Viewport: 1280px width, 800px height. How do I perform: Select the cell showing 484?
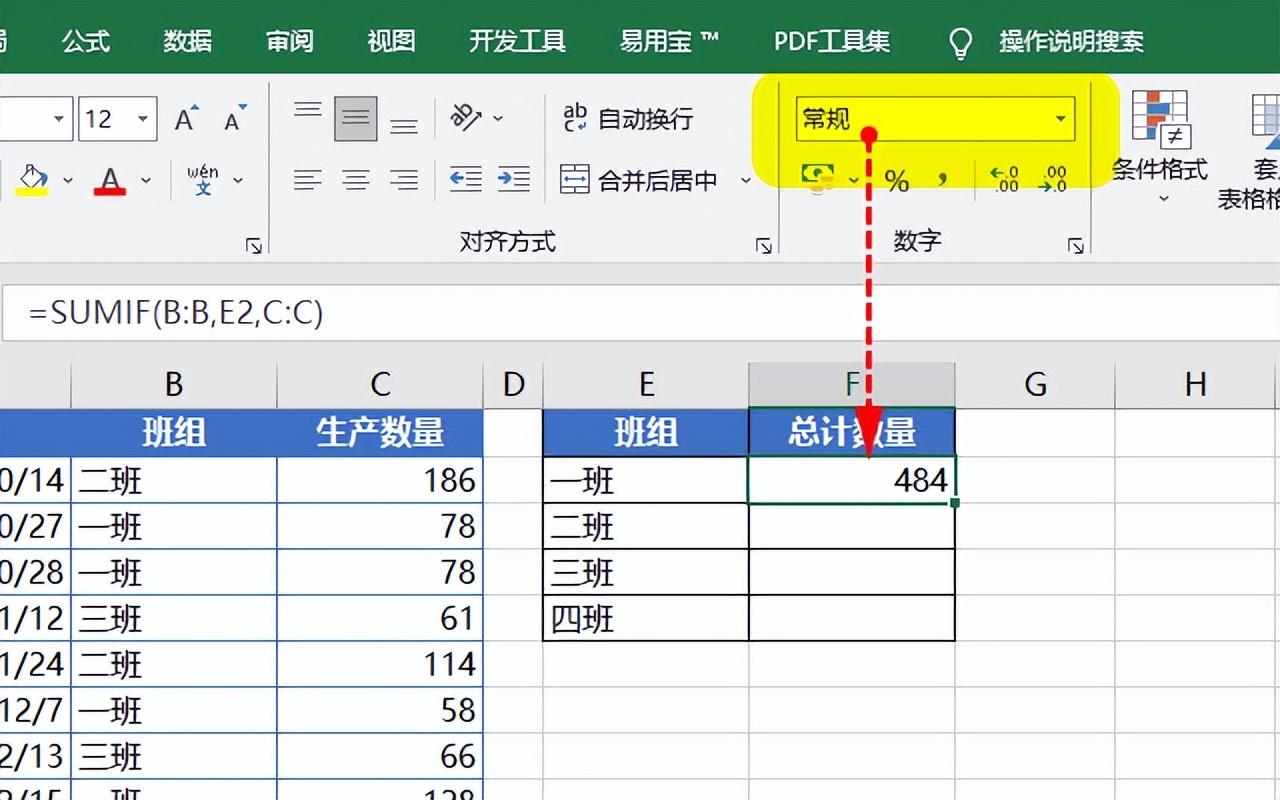[x=852, y=481]
